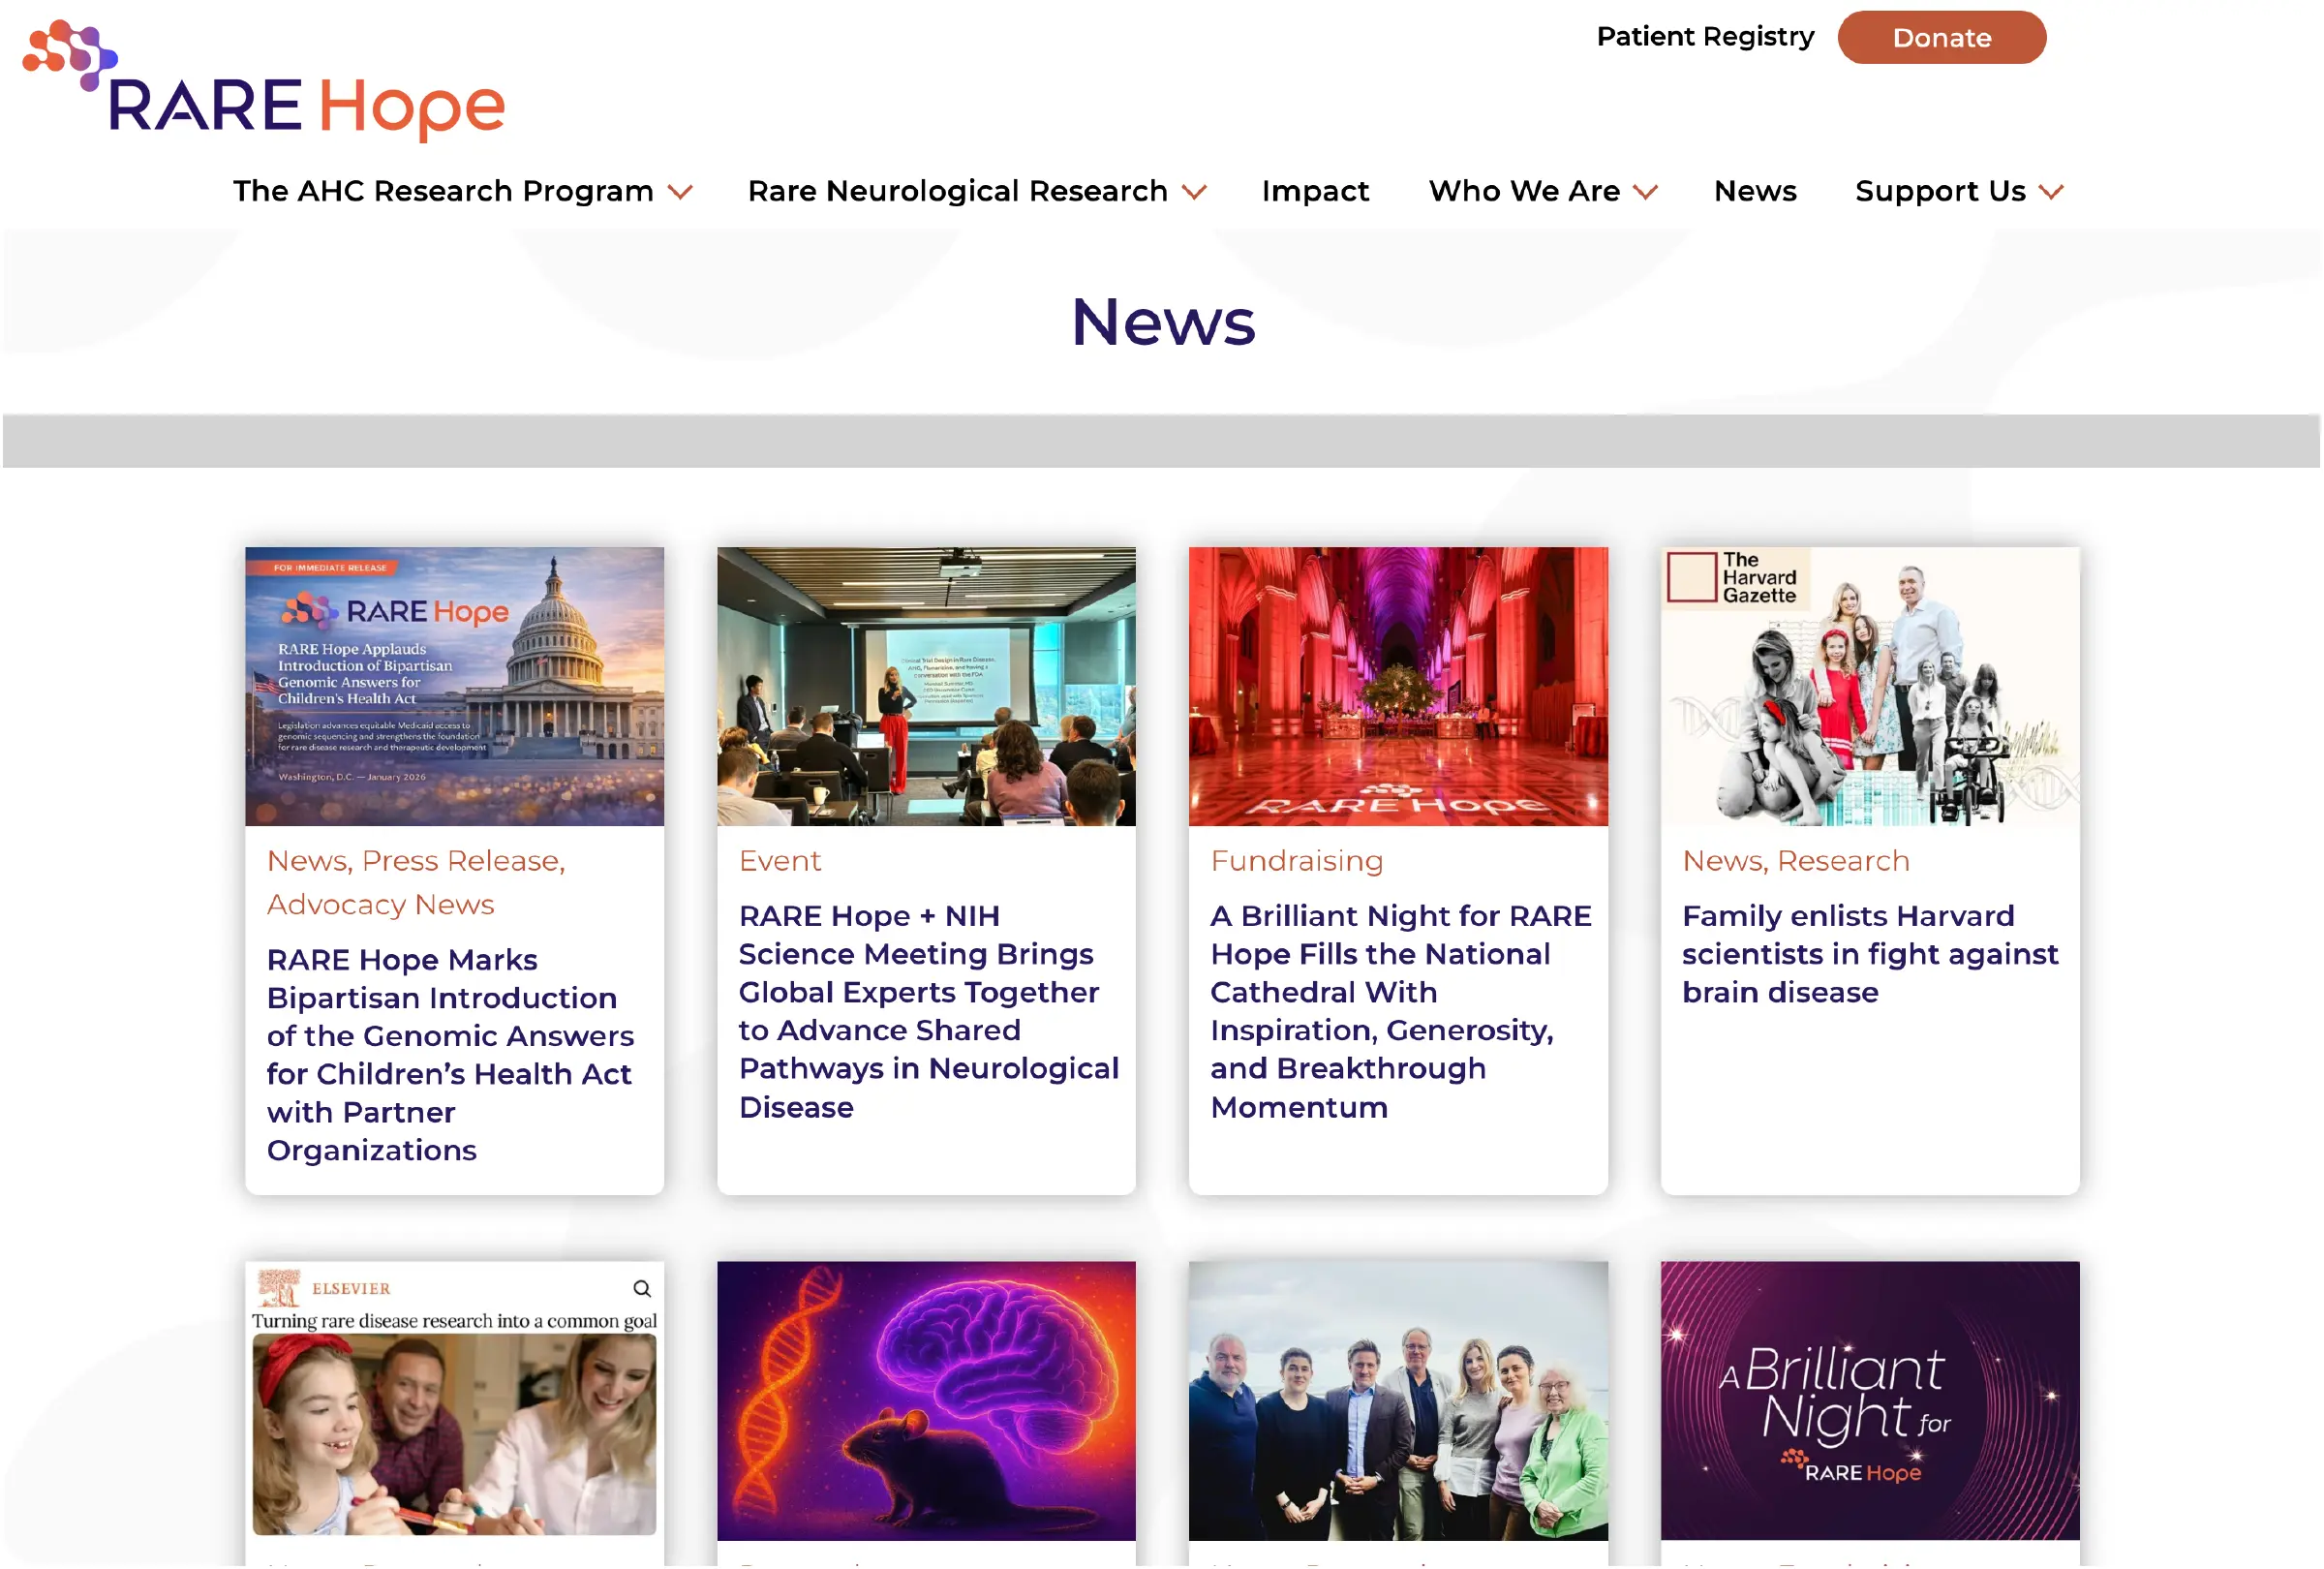Open the Support Us menu
The height and width of the screenshot is (1569, 2324).
tap(1940, 191)
